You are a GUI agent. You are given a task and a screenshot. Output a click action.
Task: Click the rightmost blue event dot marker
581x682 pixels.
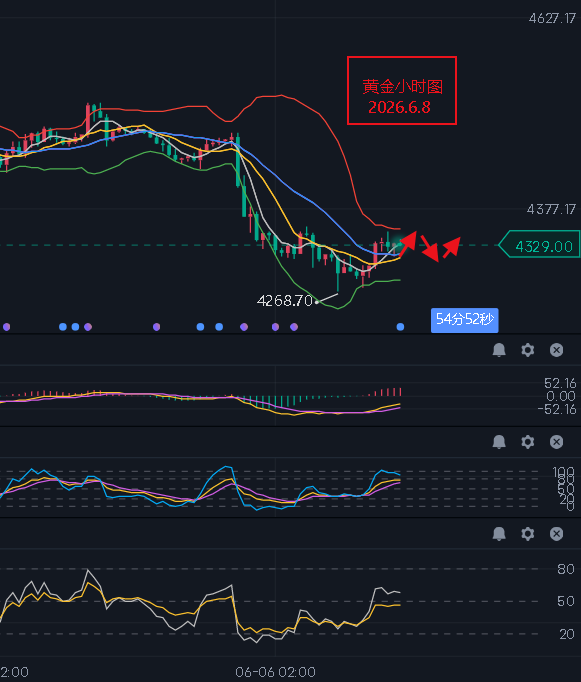(x=400, y=327)
